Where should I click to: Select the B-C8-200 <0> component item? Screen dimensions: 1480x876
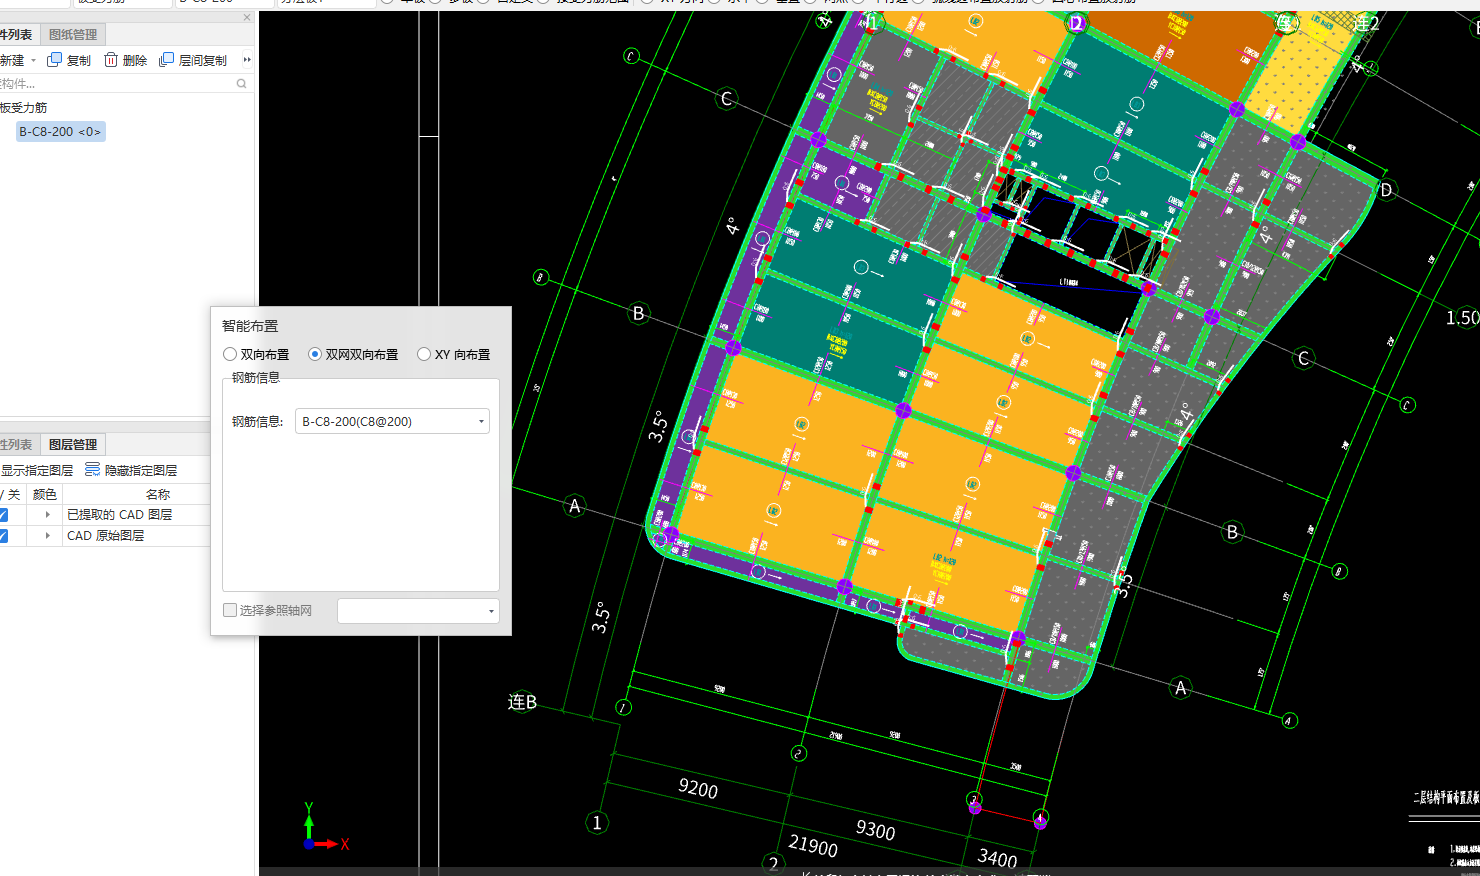pyautogui.click(x=60, y=132)
